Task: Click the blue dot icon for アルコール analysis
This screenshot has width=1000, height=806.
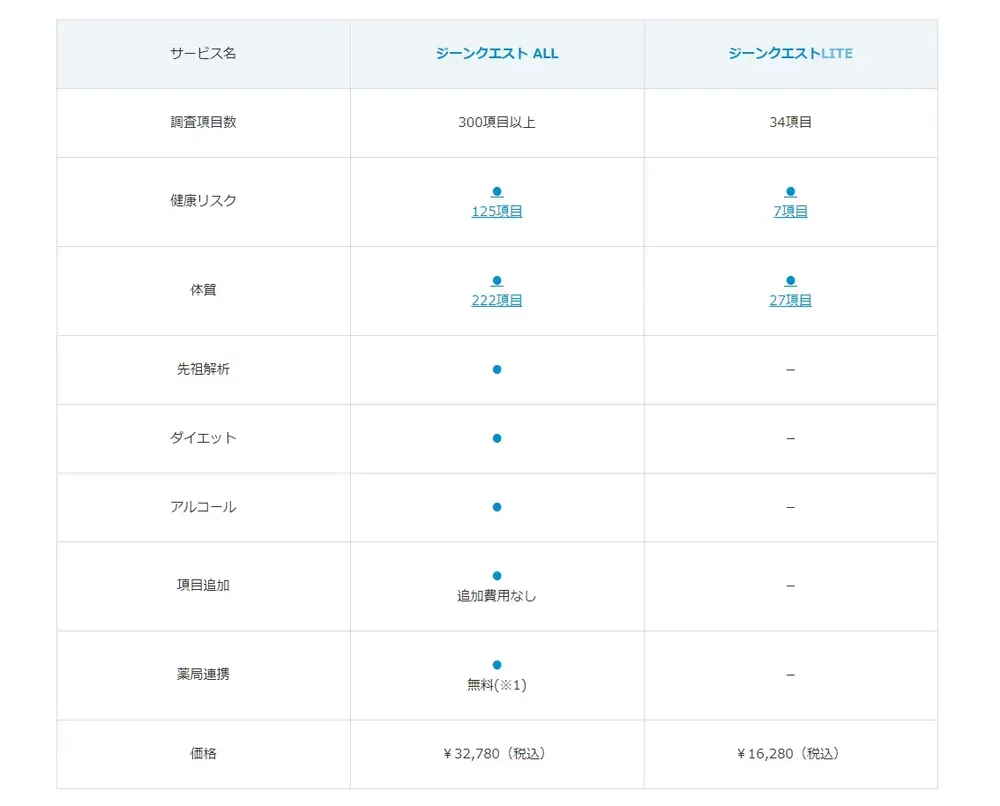Action: [496, 507]
